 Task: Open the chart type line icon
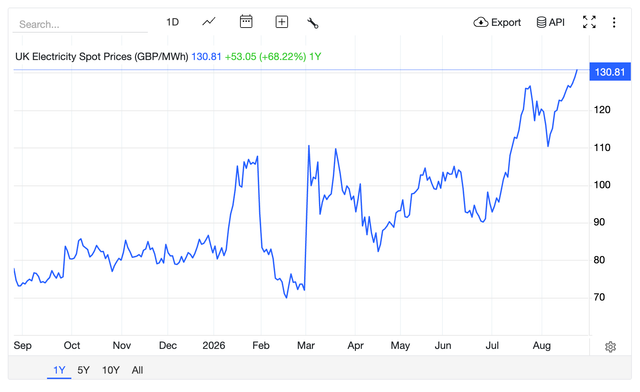[209, 22]
